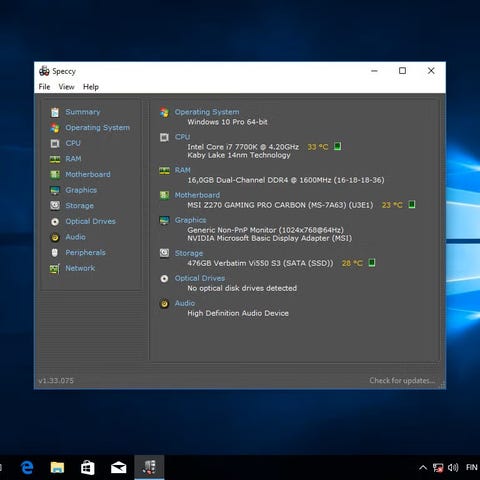Select Summary in the sidebar
Image resolution: width=480 pixels, height=480 pixels.
[x=83, y=112]
